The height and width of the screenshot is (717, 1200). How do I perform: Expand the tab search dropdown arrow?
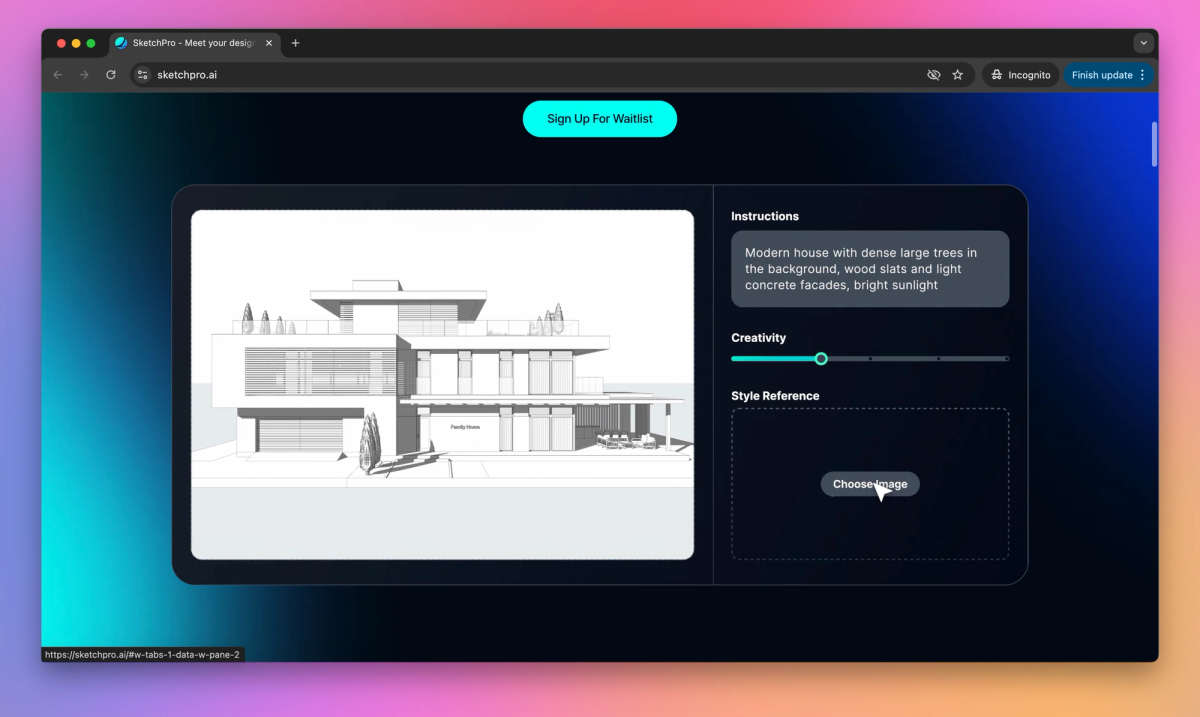click(1143, 43)
